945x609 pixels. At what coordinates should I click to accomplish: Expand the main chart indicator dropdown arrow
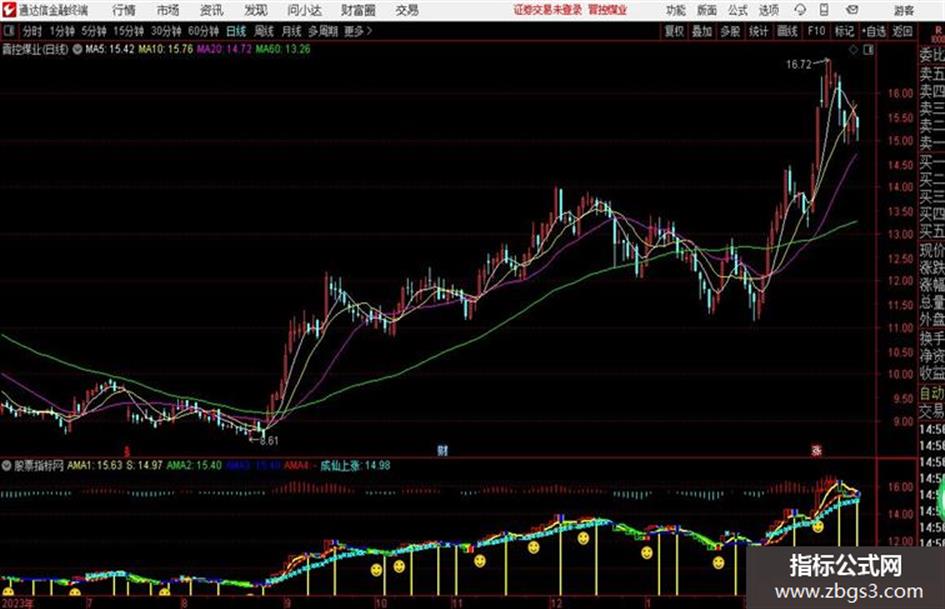tap(77, 49)
